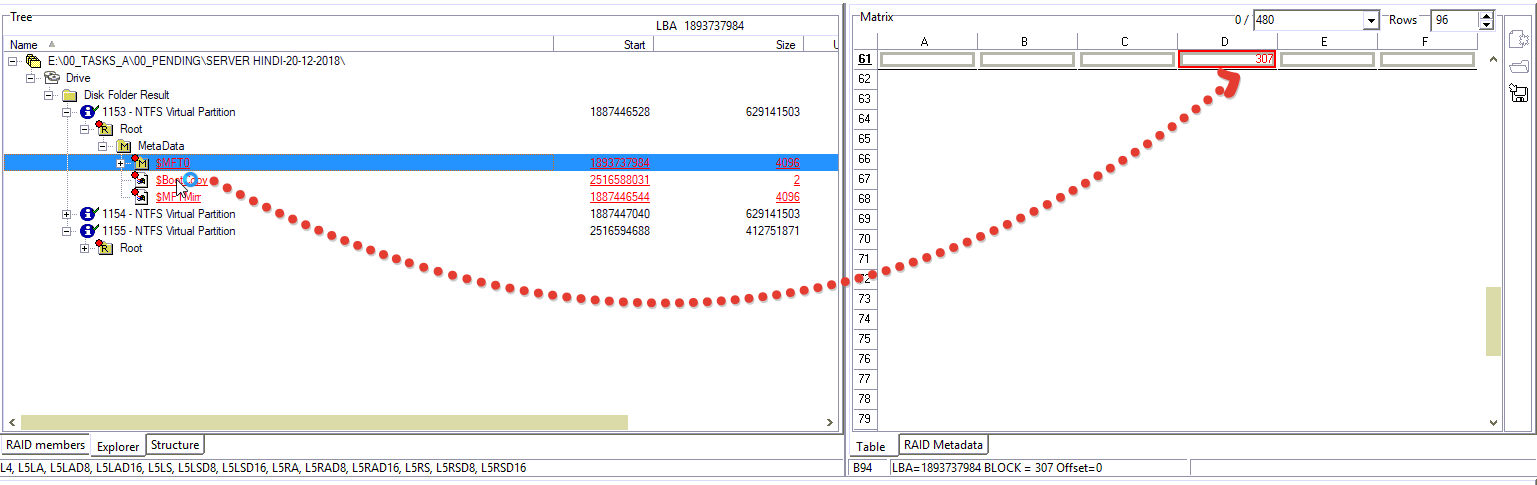Expand the 1154 NTFS Virtual Partition node
This screenshot has width=1537, height=485.
67,214
